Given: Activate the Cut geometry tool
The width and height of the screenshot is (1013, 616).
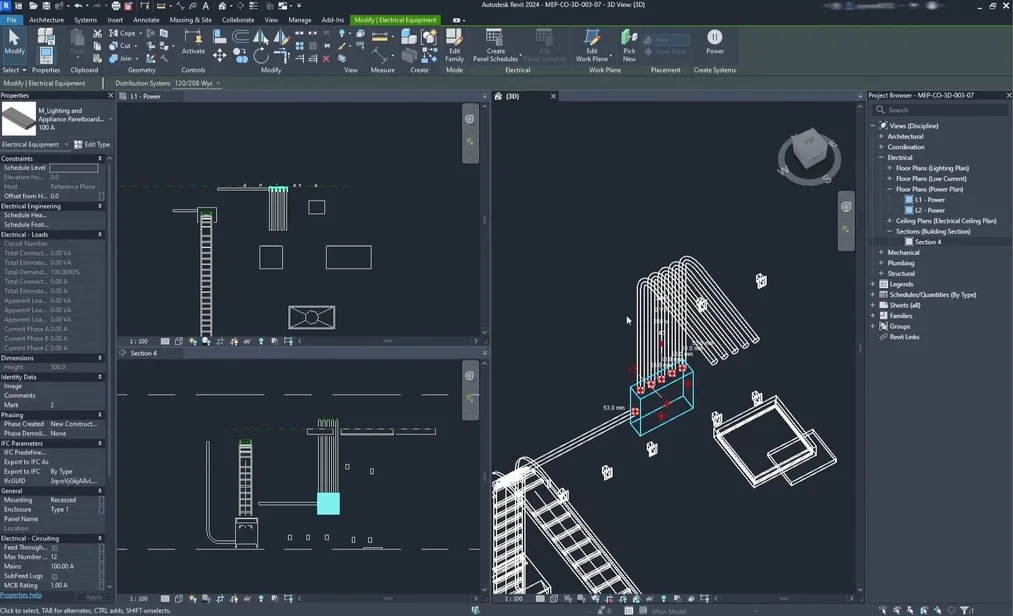Looking at the screenshot, I should click(x=121, y=46).
